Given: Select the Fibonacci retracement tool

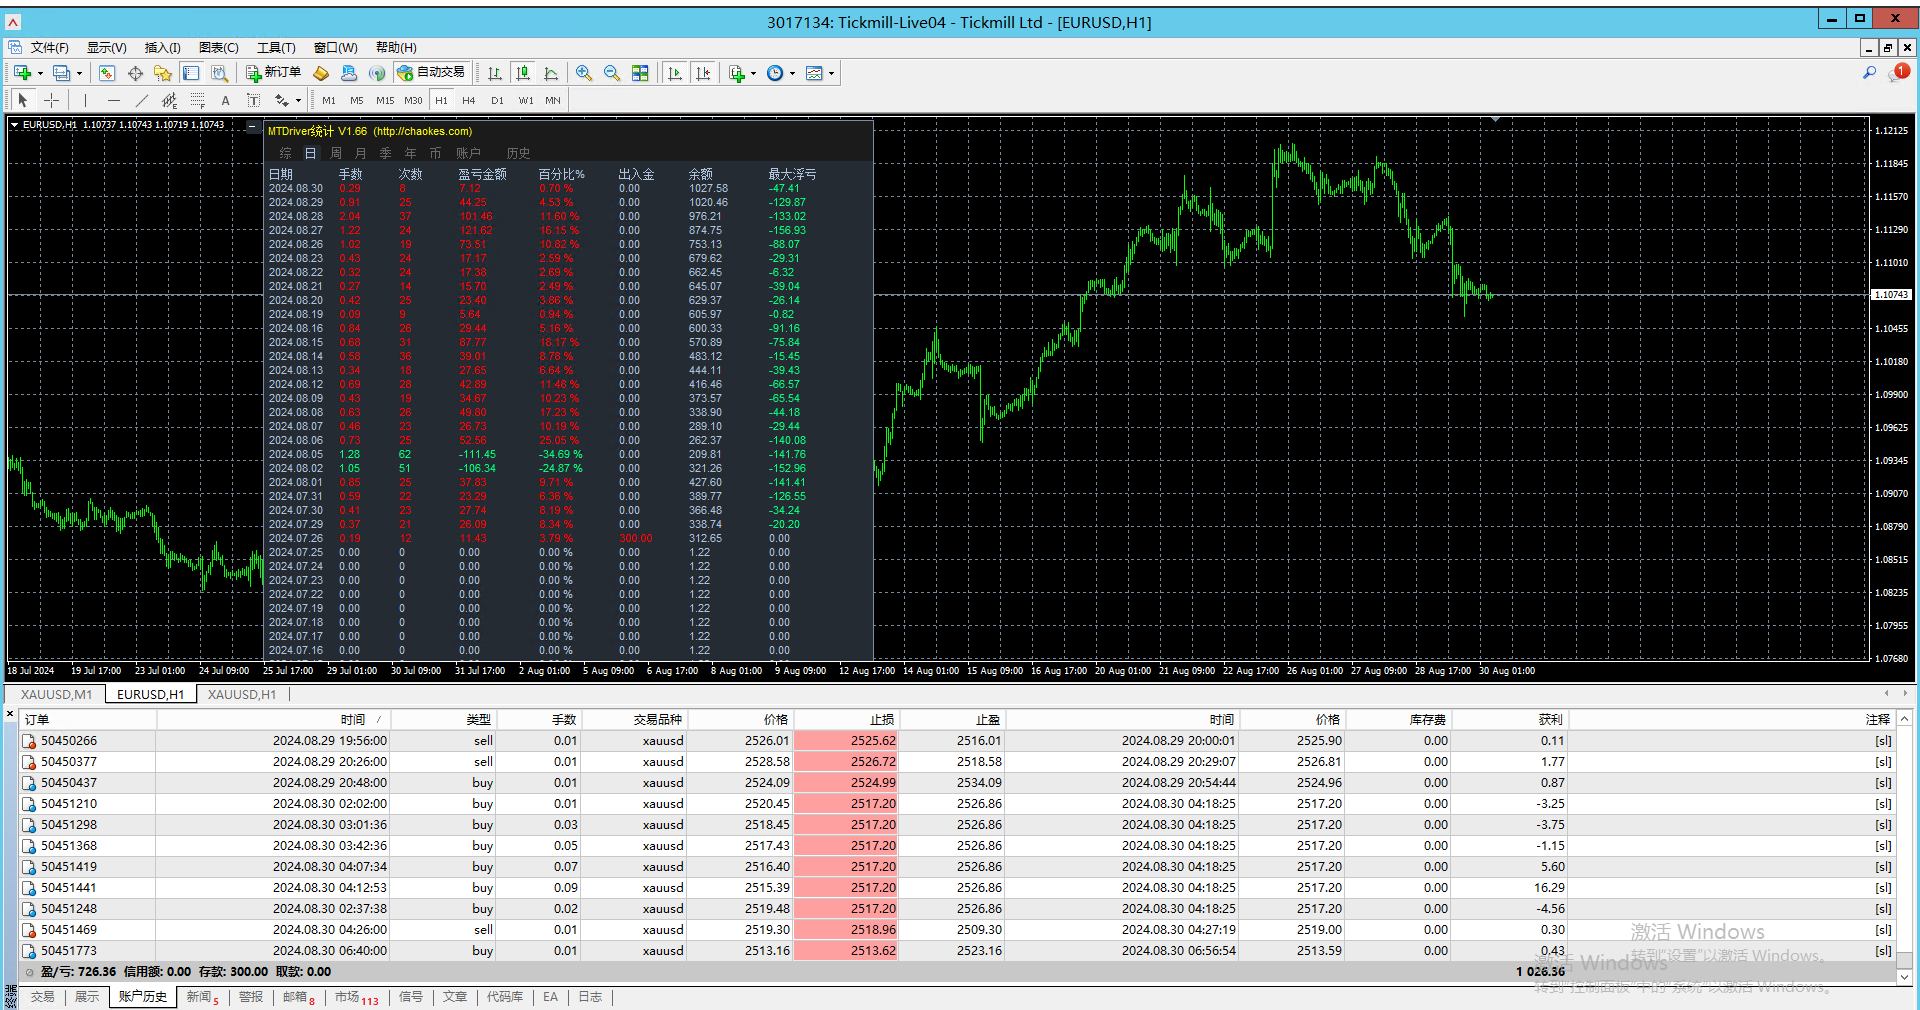Looking at the screenshot, I should 198,100.
